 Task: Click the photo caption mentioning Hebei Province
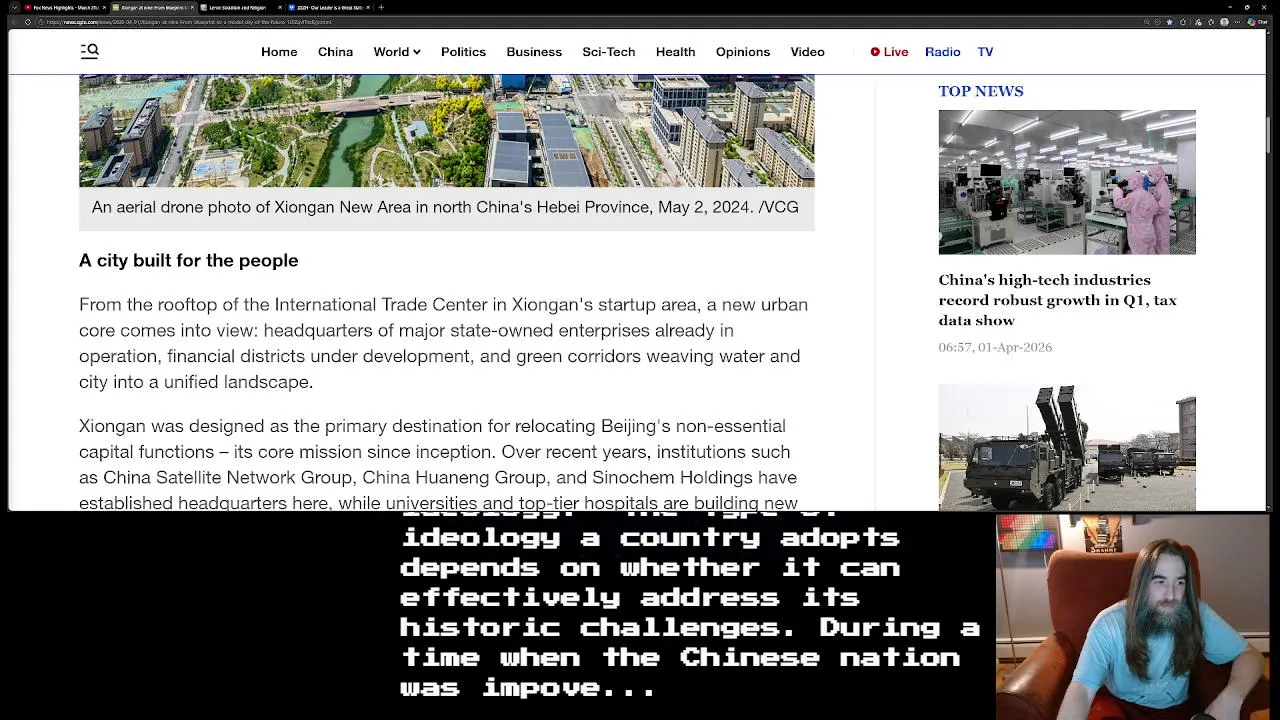[x=445, y=207]
